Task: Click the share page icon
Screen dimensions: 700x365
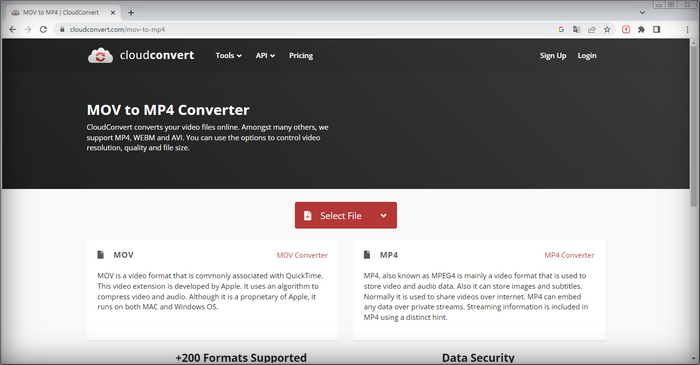Action: coord(592,29)
